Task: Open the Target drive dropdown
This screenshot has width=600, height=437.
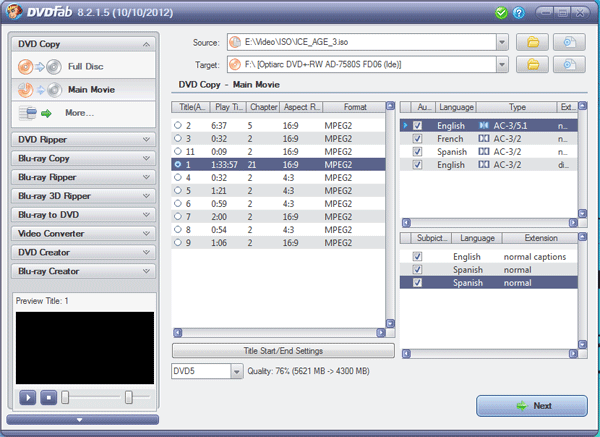Action: click(x=502, y=64)
